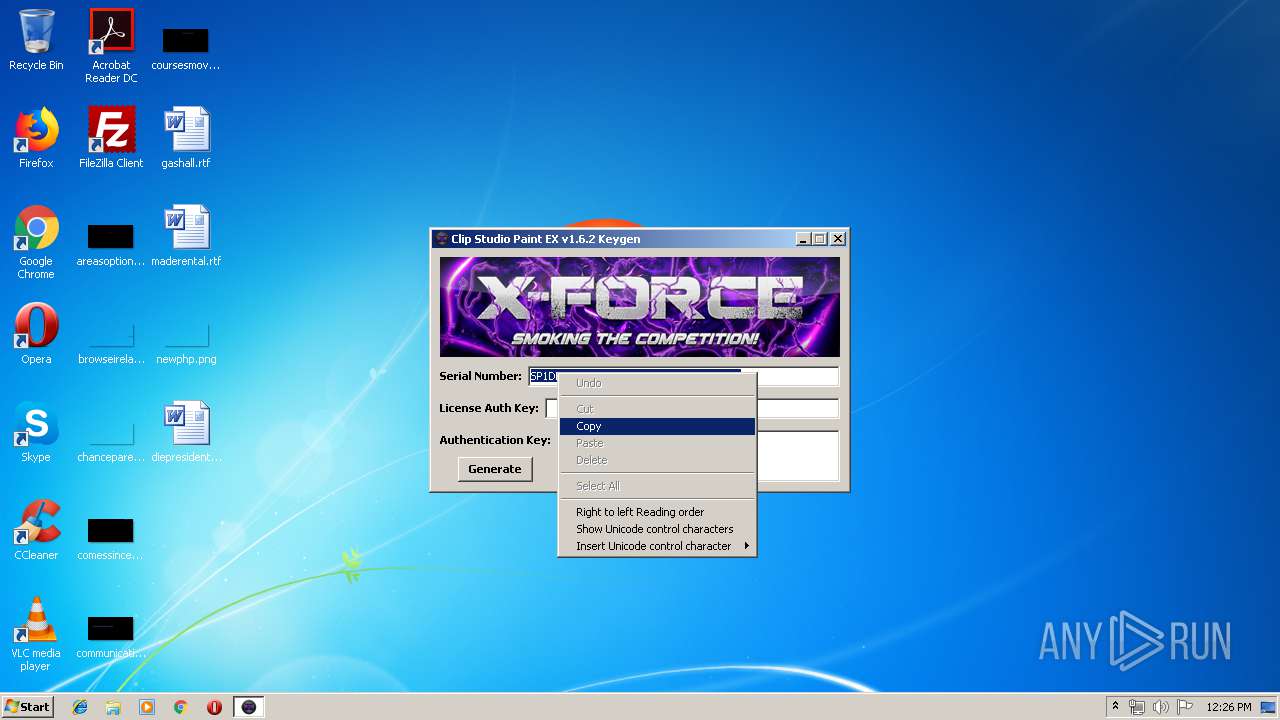Open the volume tray icon
This screenshot has width=1280, height=720.
point(1160,707)
